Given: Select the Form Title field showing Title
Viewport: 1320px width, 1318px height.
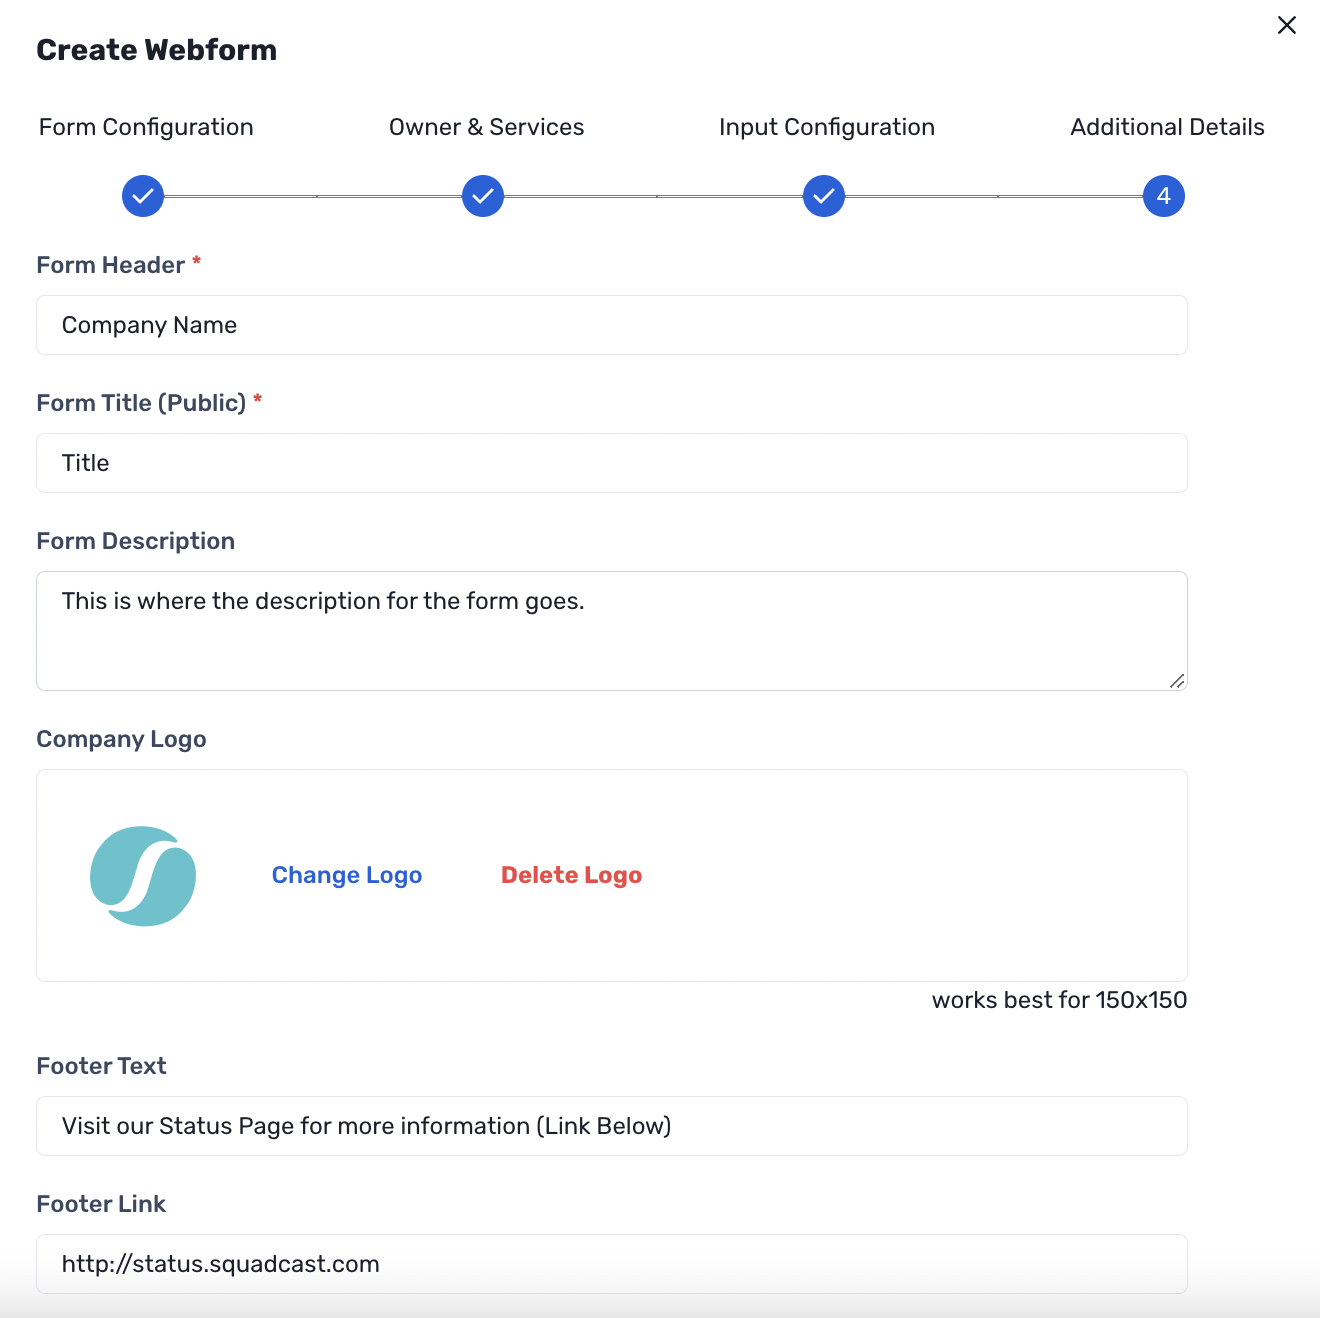Looking at the screenshot, I should point(611,463).
